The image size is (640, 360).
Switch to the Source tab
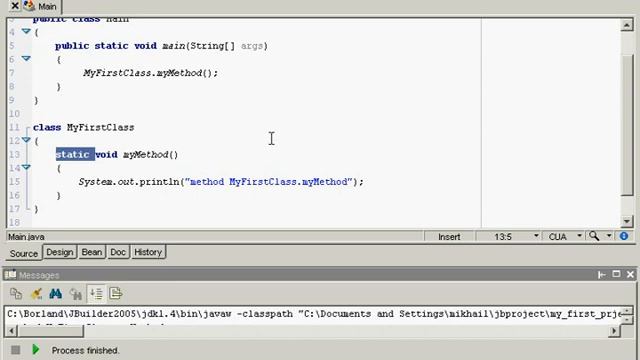[x=24, y=253]
